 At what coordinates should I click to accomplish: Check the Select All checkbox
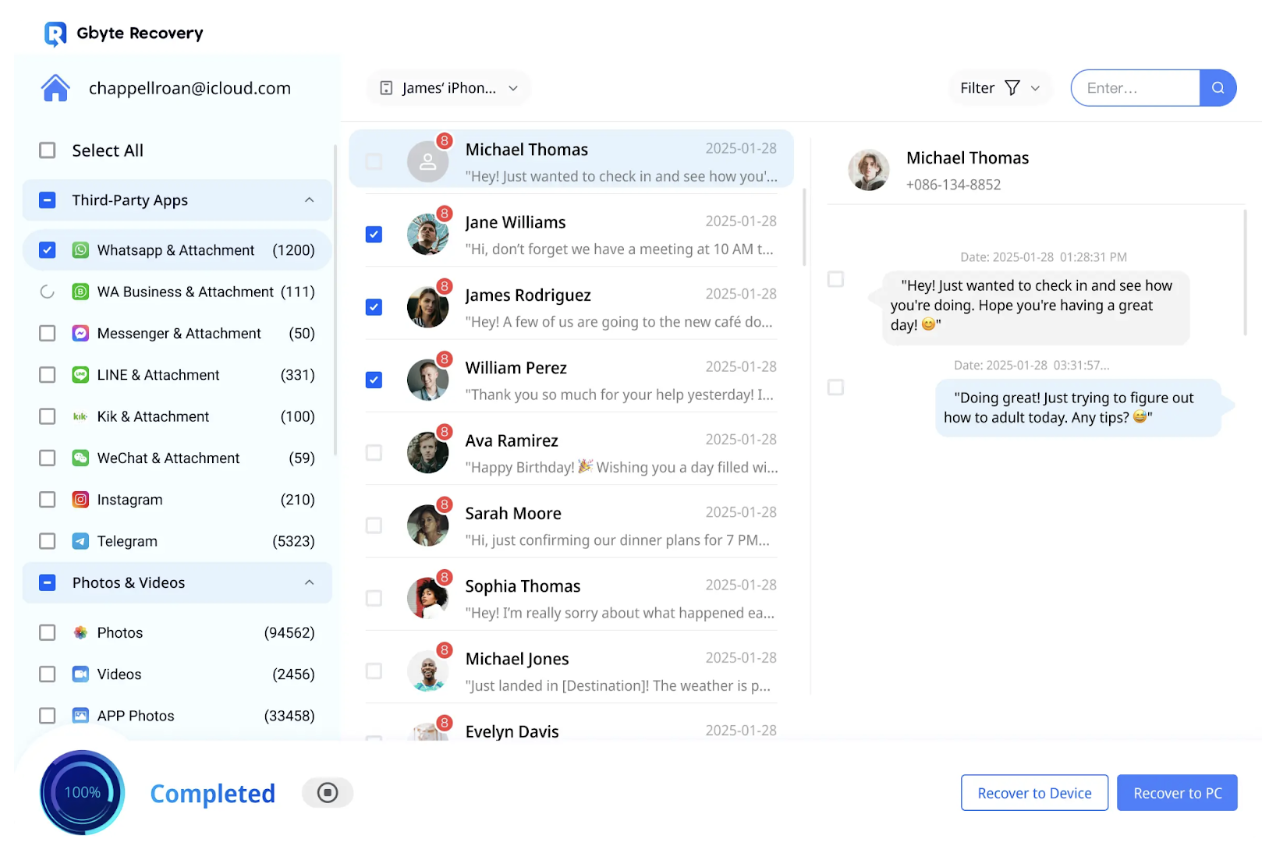[x=47, y=151]
